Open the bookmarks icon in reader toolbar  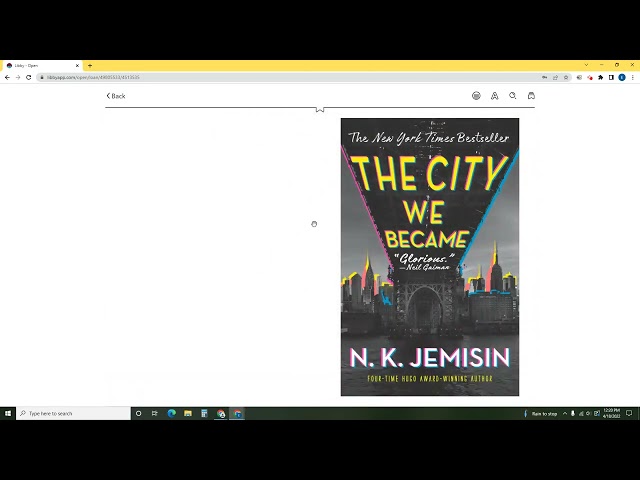coord(531,96)
